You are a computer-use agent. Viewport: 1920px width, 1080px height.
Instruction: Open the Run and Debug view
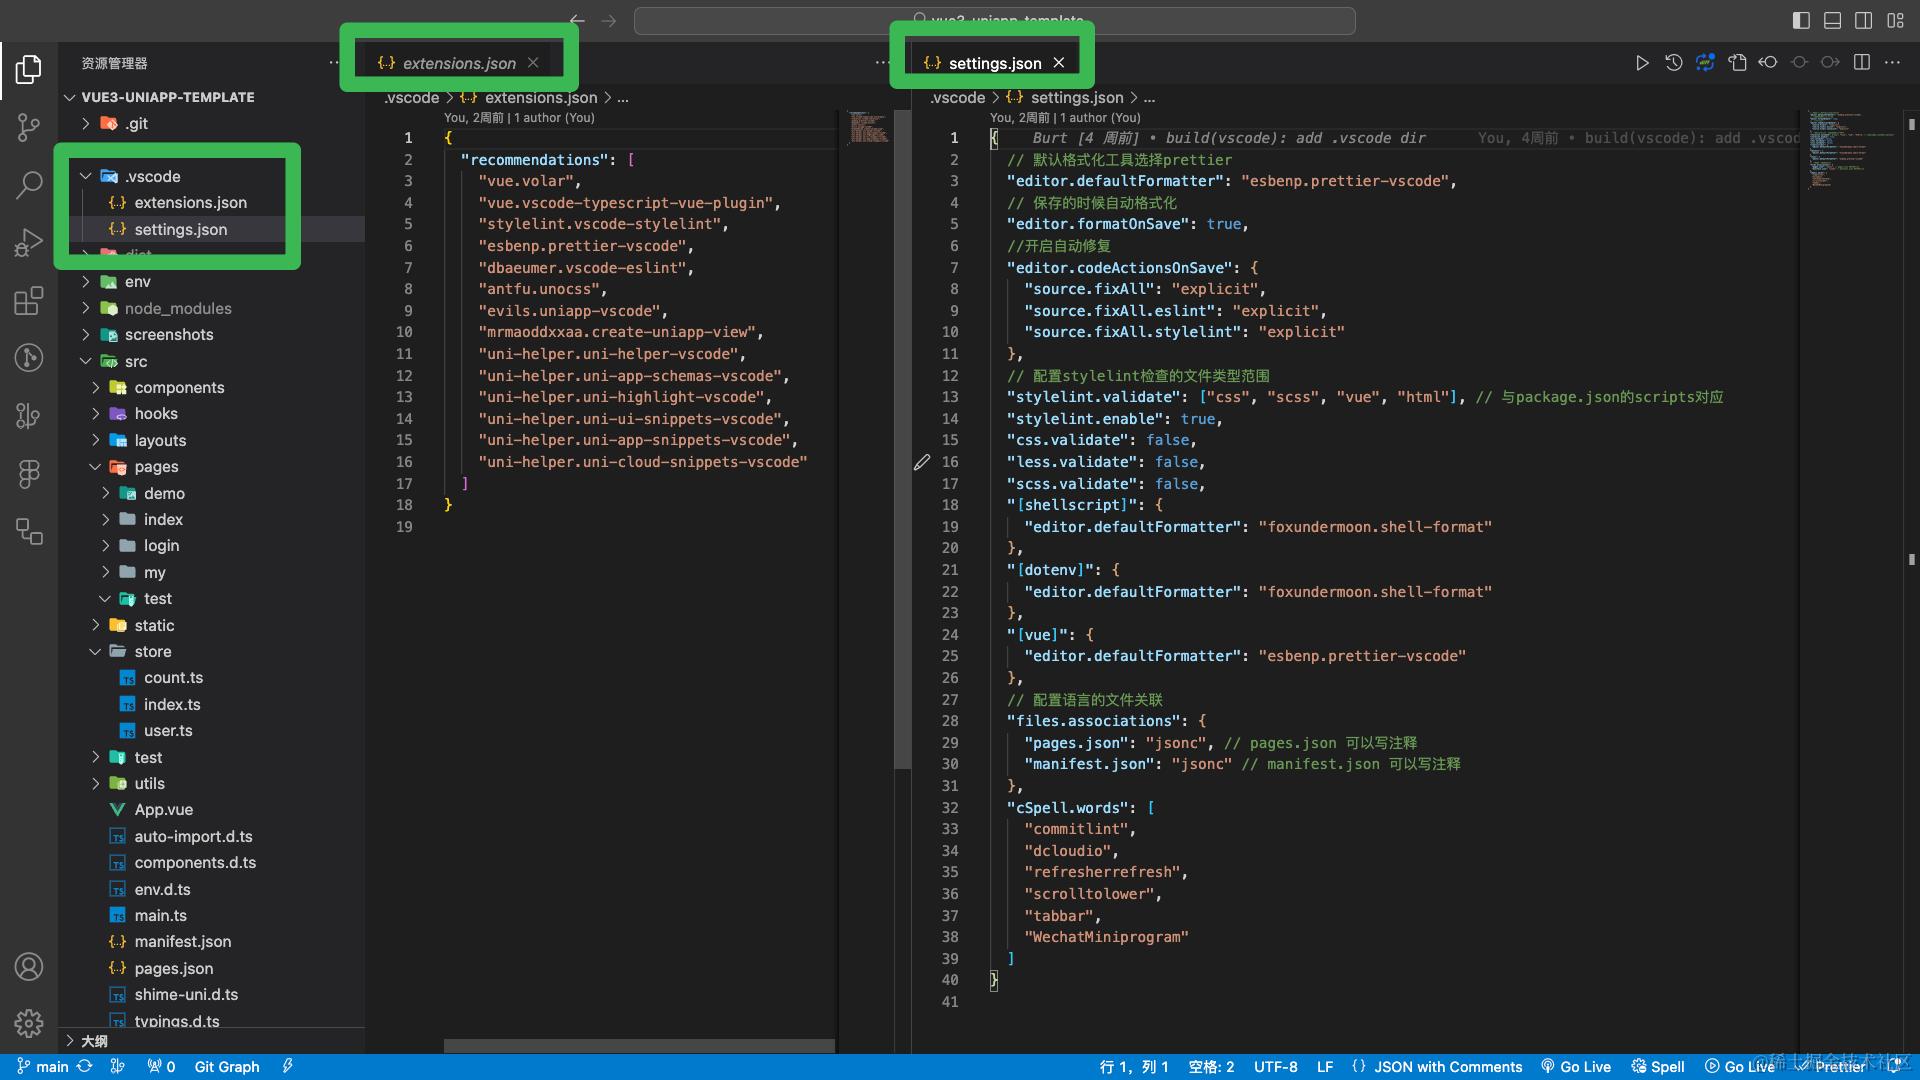(29, 243)
